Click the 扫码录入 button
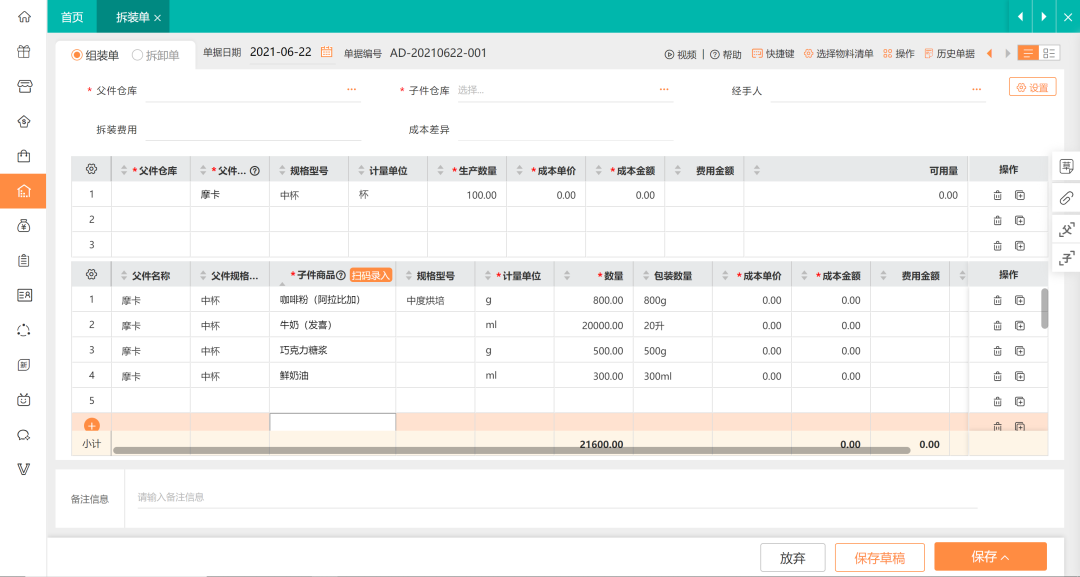Image resolution: width=1080 pixels, height=577 pixels. (371, 275)
